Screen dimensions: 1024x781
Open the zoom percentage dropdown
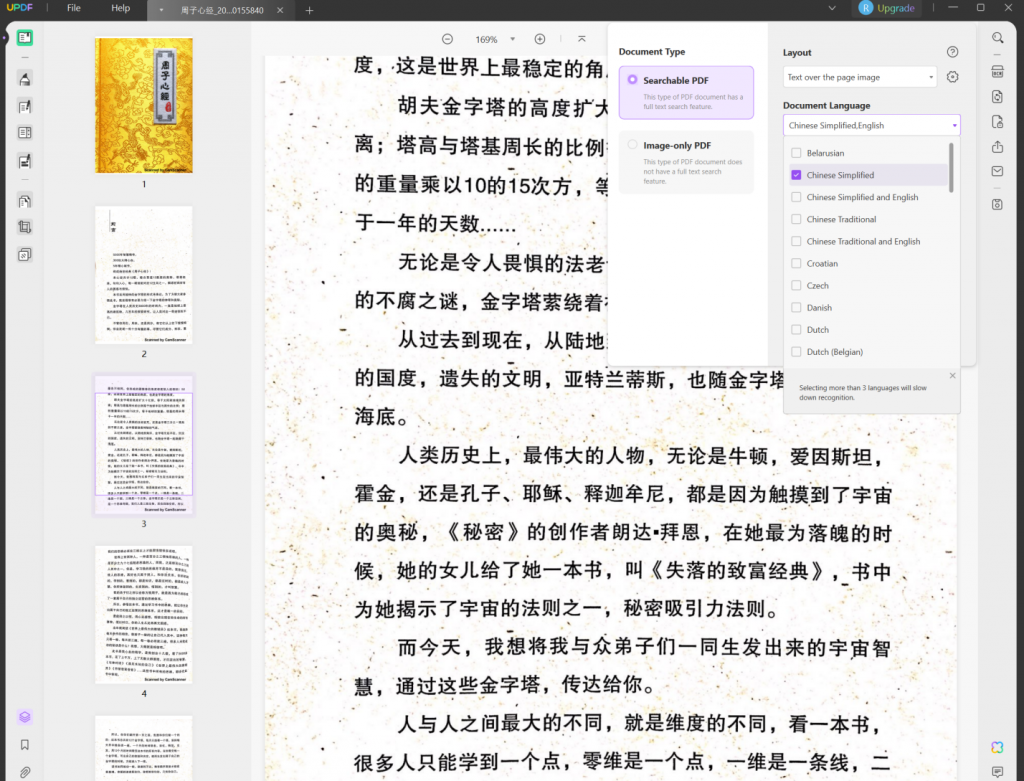point(493,39)
